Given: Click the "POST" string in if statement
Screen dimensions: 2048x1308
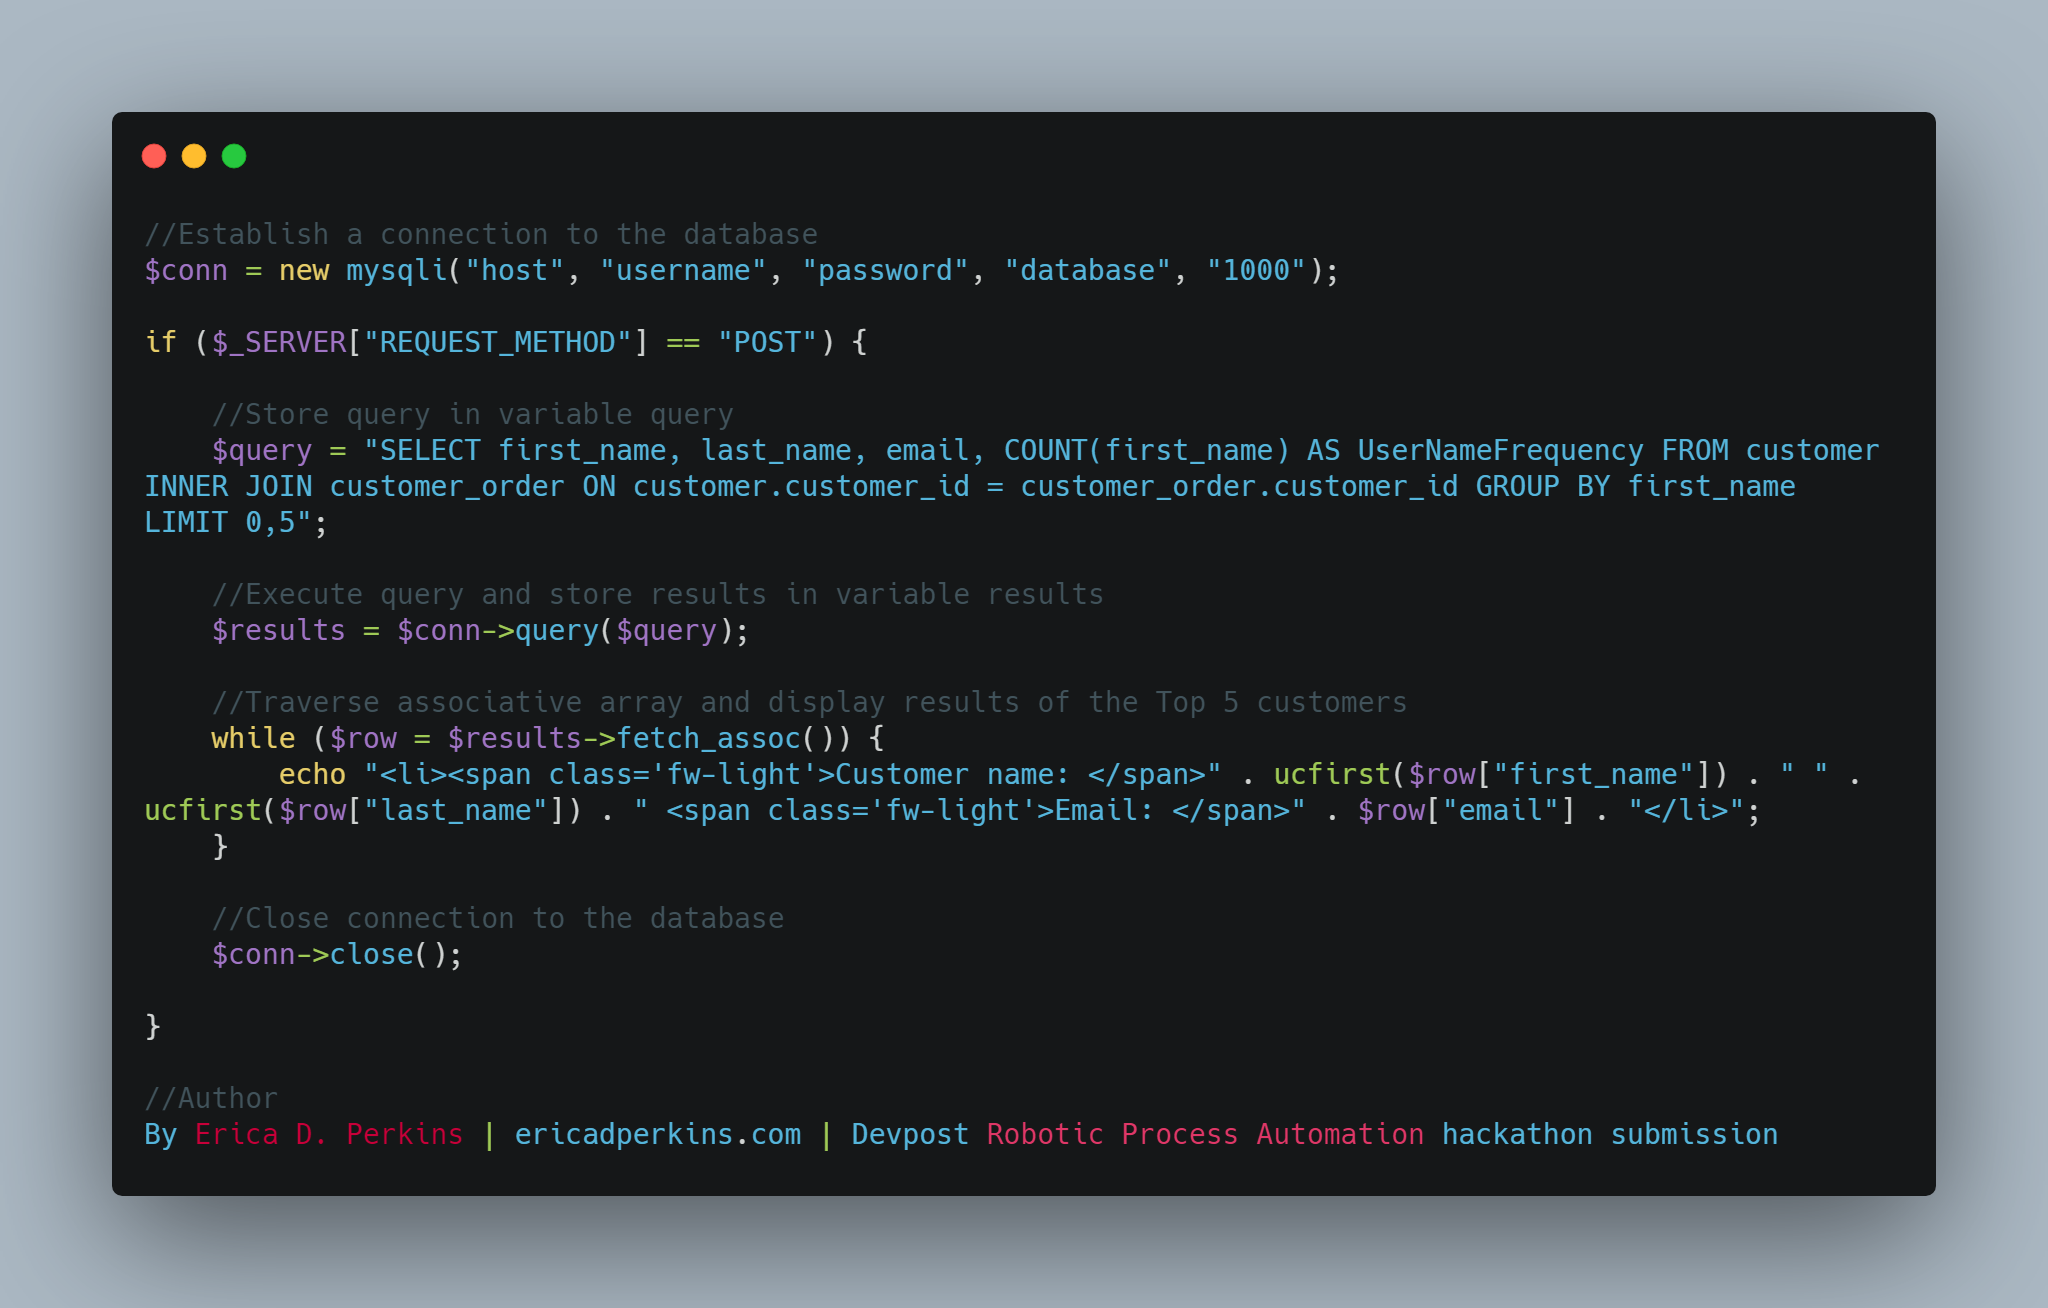Looking at the screenshot, I should coord(767,343).
